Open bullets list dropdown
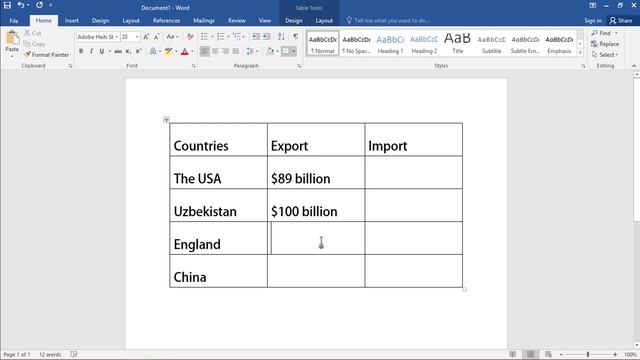This screenshot has width=640, height=360. [x=212, y=37]
